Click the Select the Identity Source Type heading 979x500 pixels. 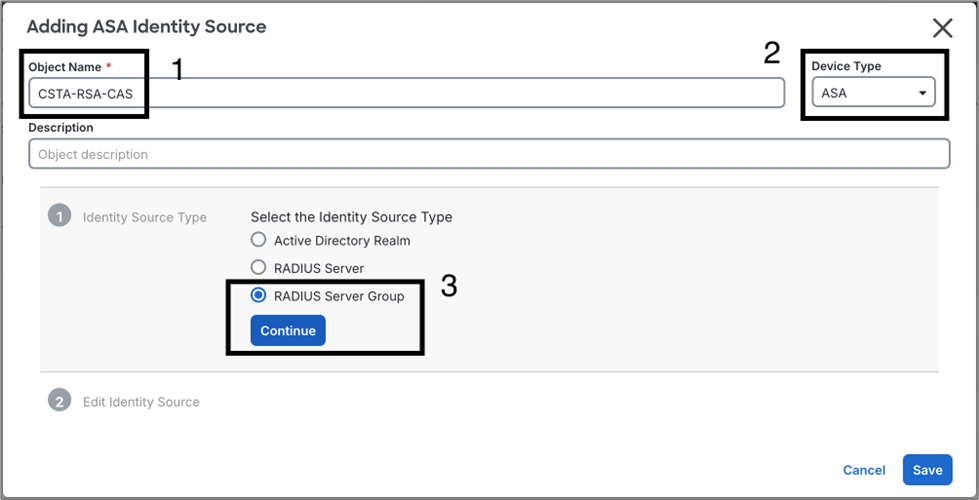tap(351, 217)
